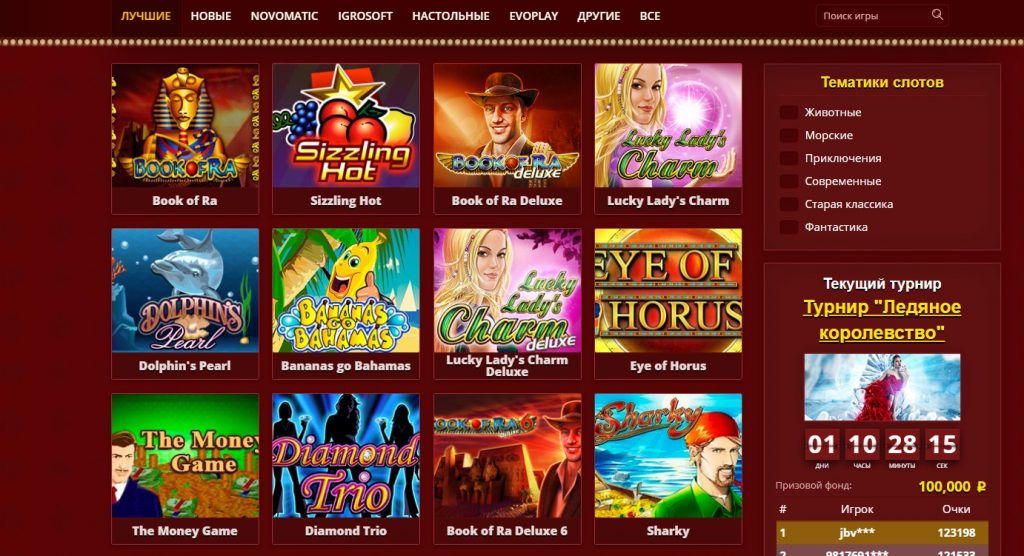
Task: Launch the Sizzling Hot game tile
Action: pyautogui.click(x=345, y=125)
